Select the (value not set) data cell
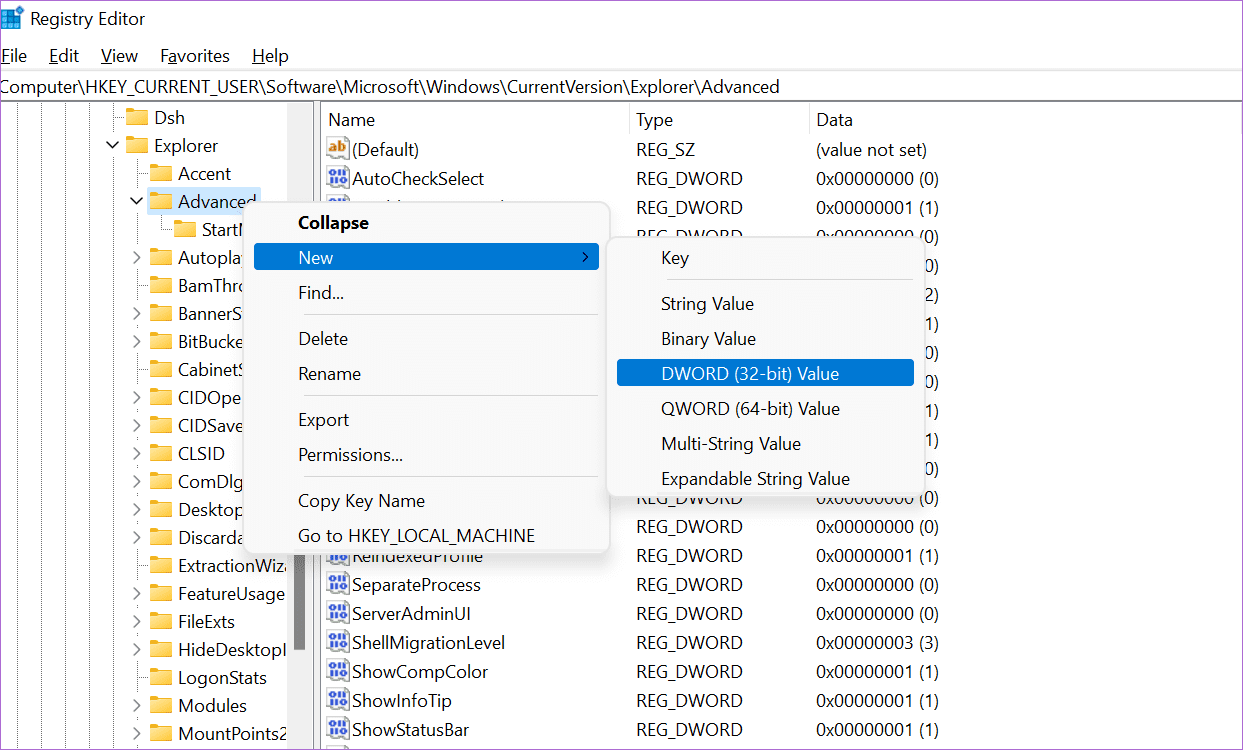This screenshot has height=750, width=1243. (871, 150)
